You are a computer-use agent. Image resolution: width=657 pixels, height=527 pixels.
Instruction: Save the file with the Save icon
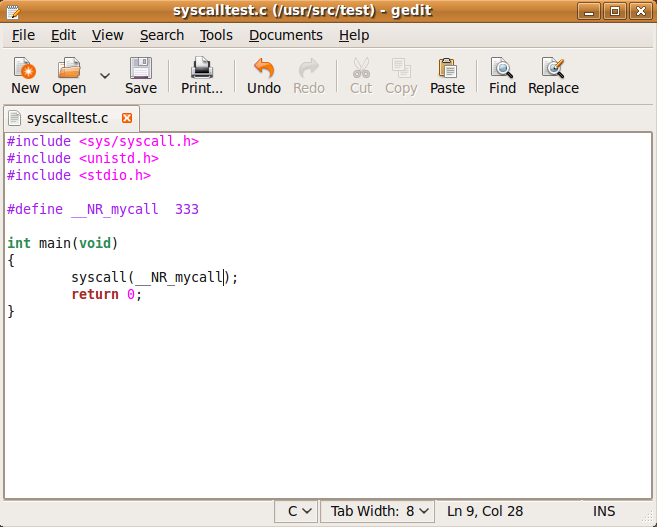coord(141,76)
